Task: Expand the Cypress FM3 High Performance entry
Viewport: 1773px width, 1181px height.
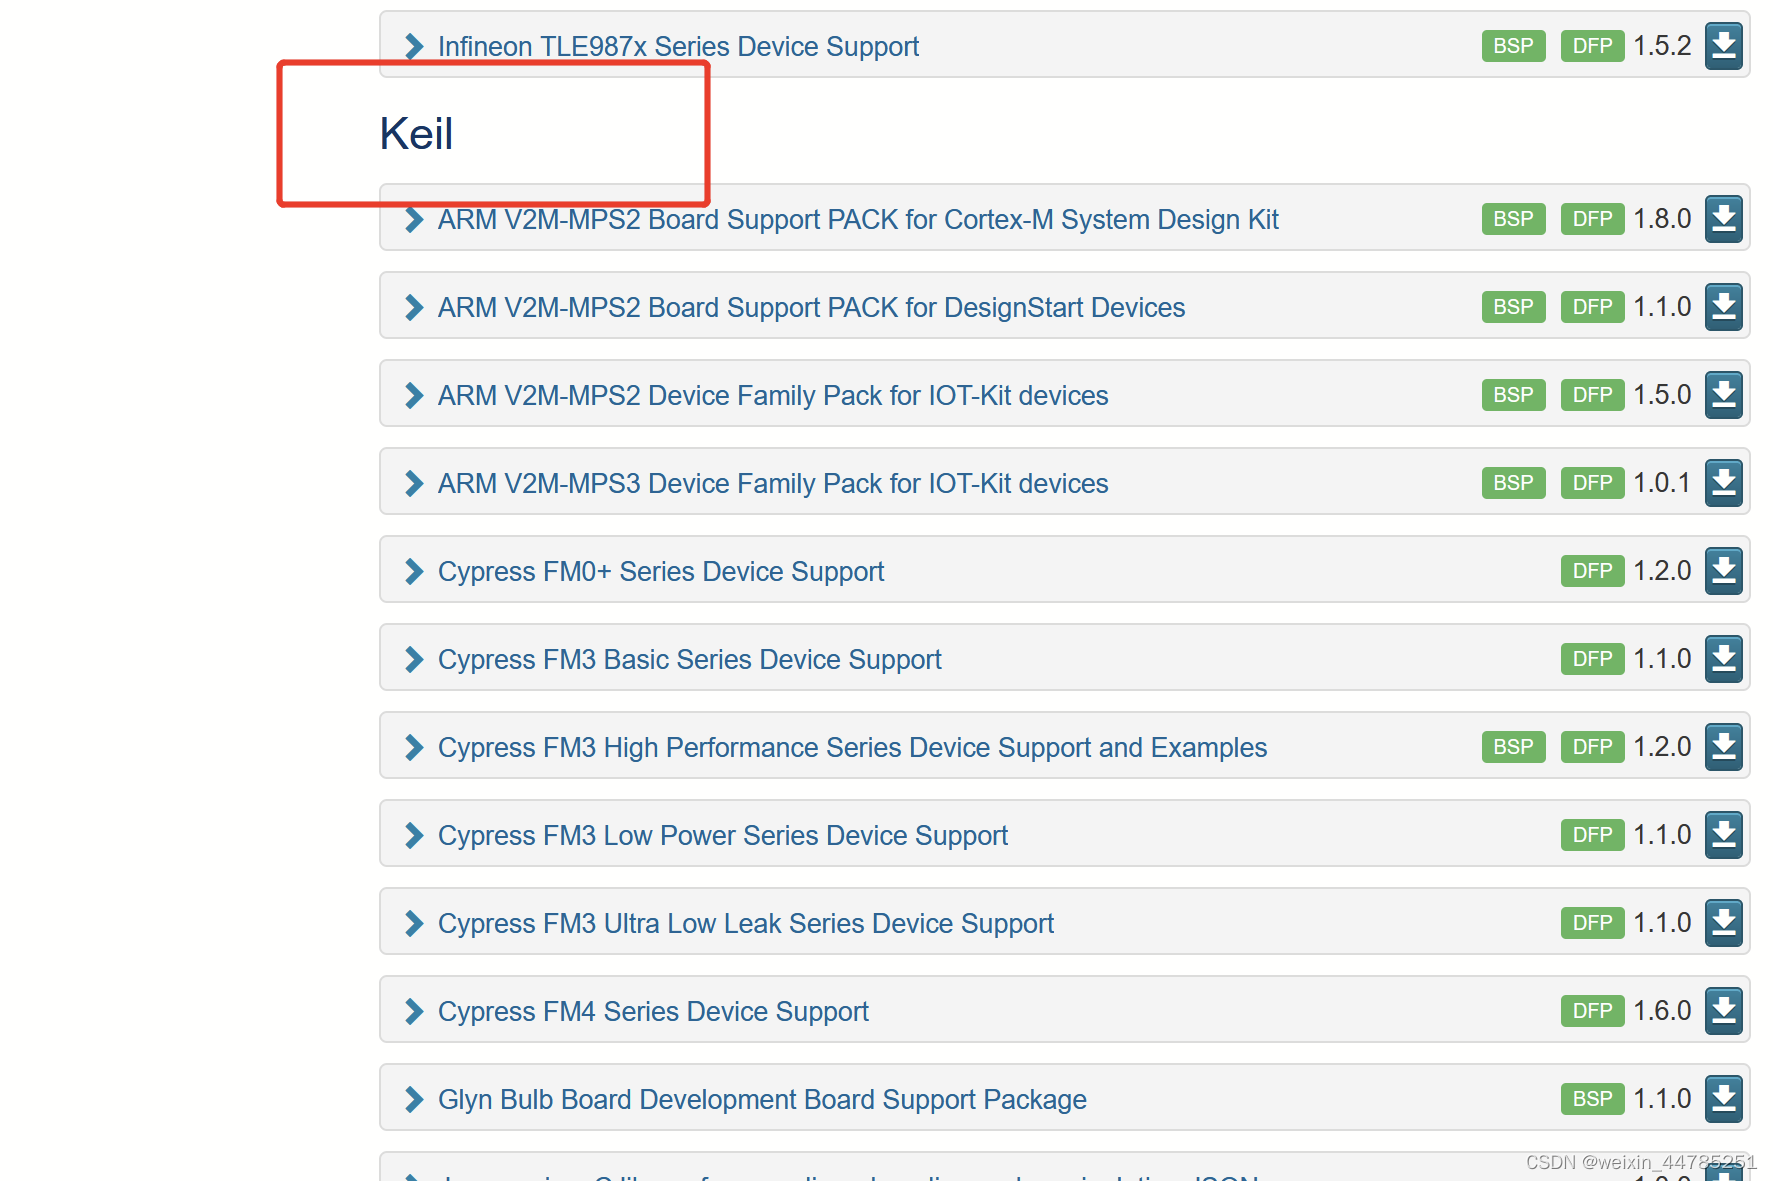Action: click(413, 747)
